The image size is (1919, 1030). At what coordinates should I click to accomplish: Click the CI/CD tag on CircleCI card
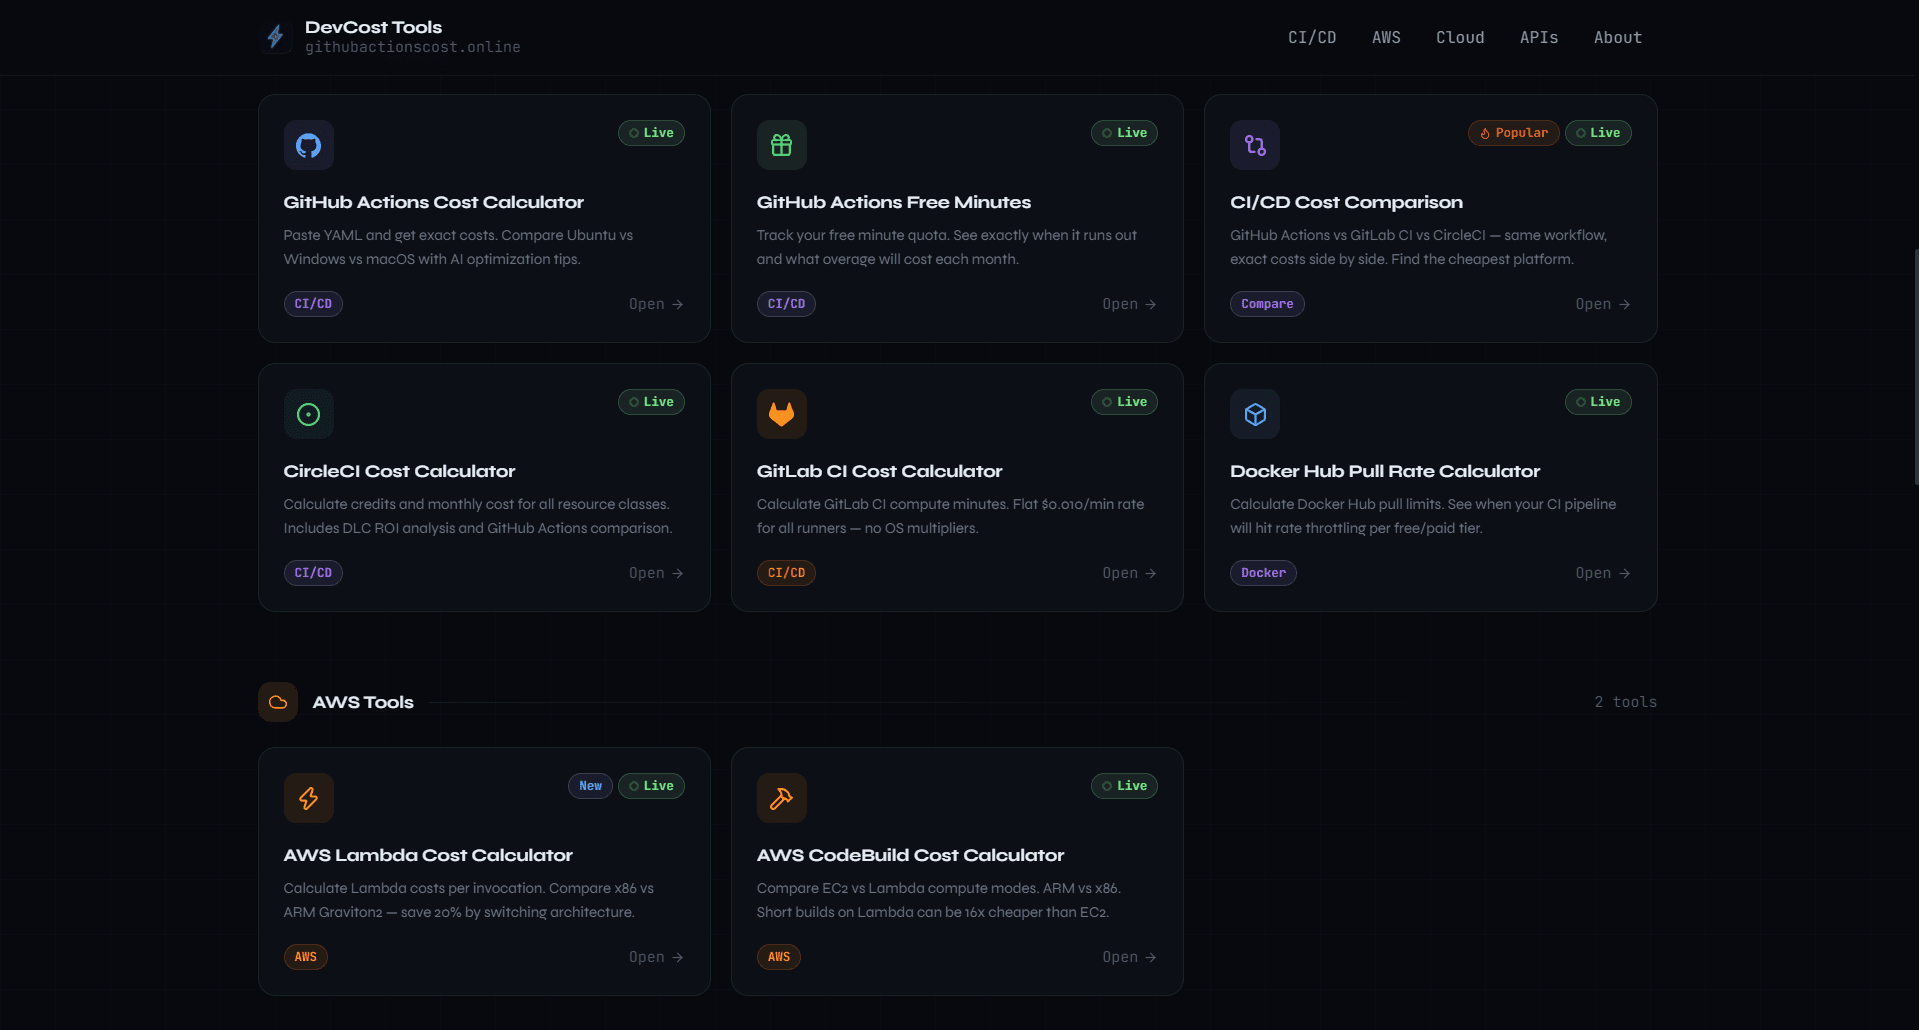coord(313,573)
